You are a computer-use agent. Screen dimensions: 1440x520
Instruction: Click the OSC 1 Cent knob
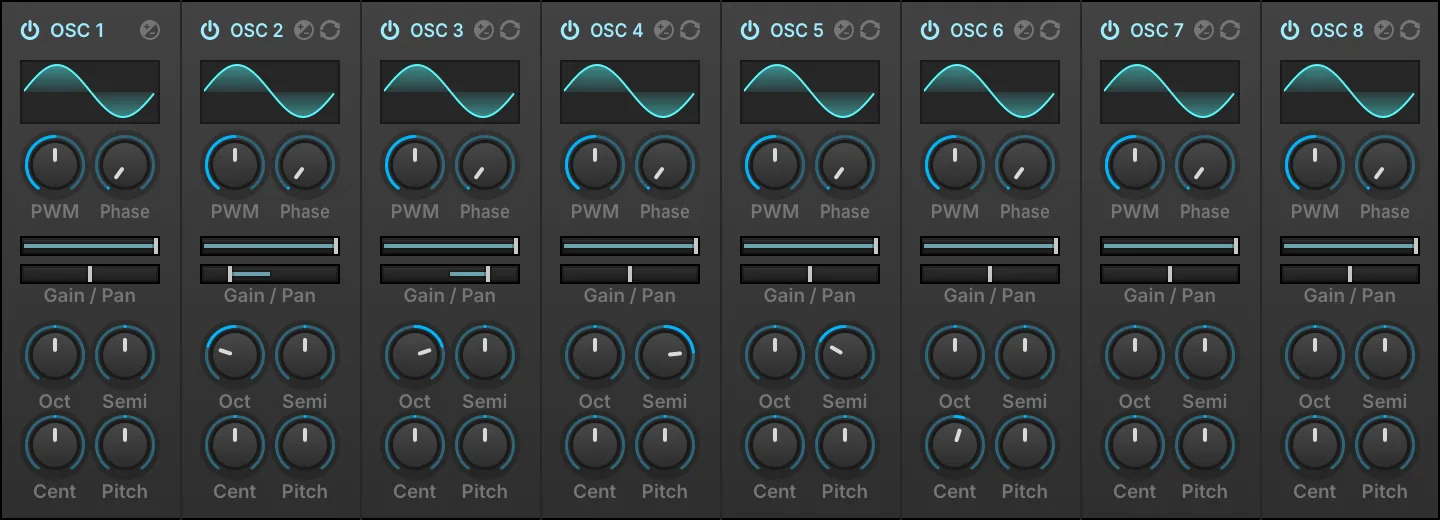click(x=55, y=444)
